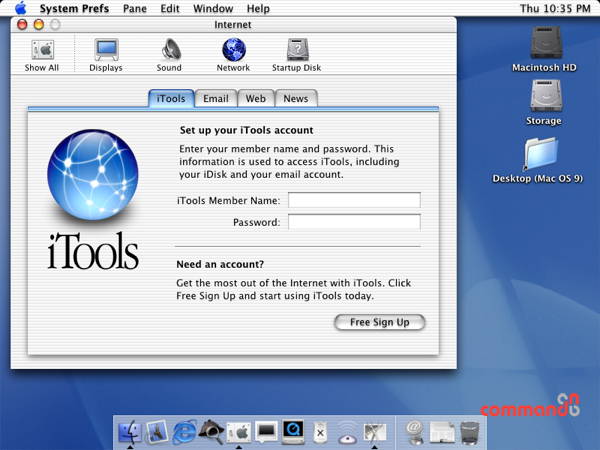Open Sherlock from the Dock
Screen dimensions: 600x450
[x=211, y=432]
